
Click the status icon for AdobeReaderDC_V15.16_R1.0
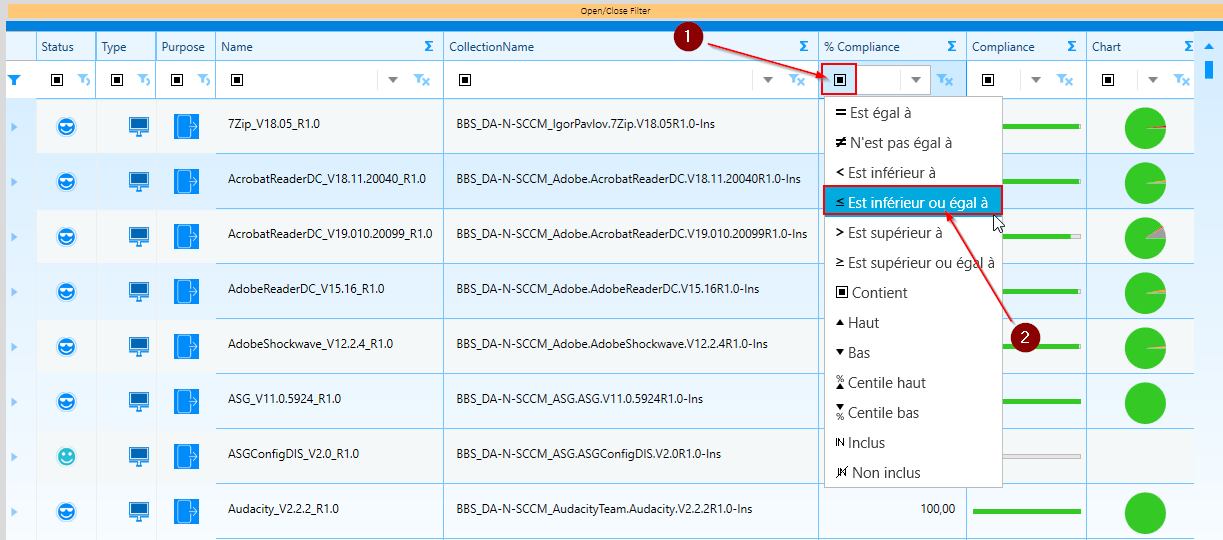[66, 292]
